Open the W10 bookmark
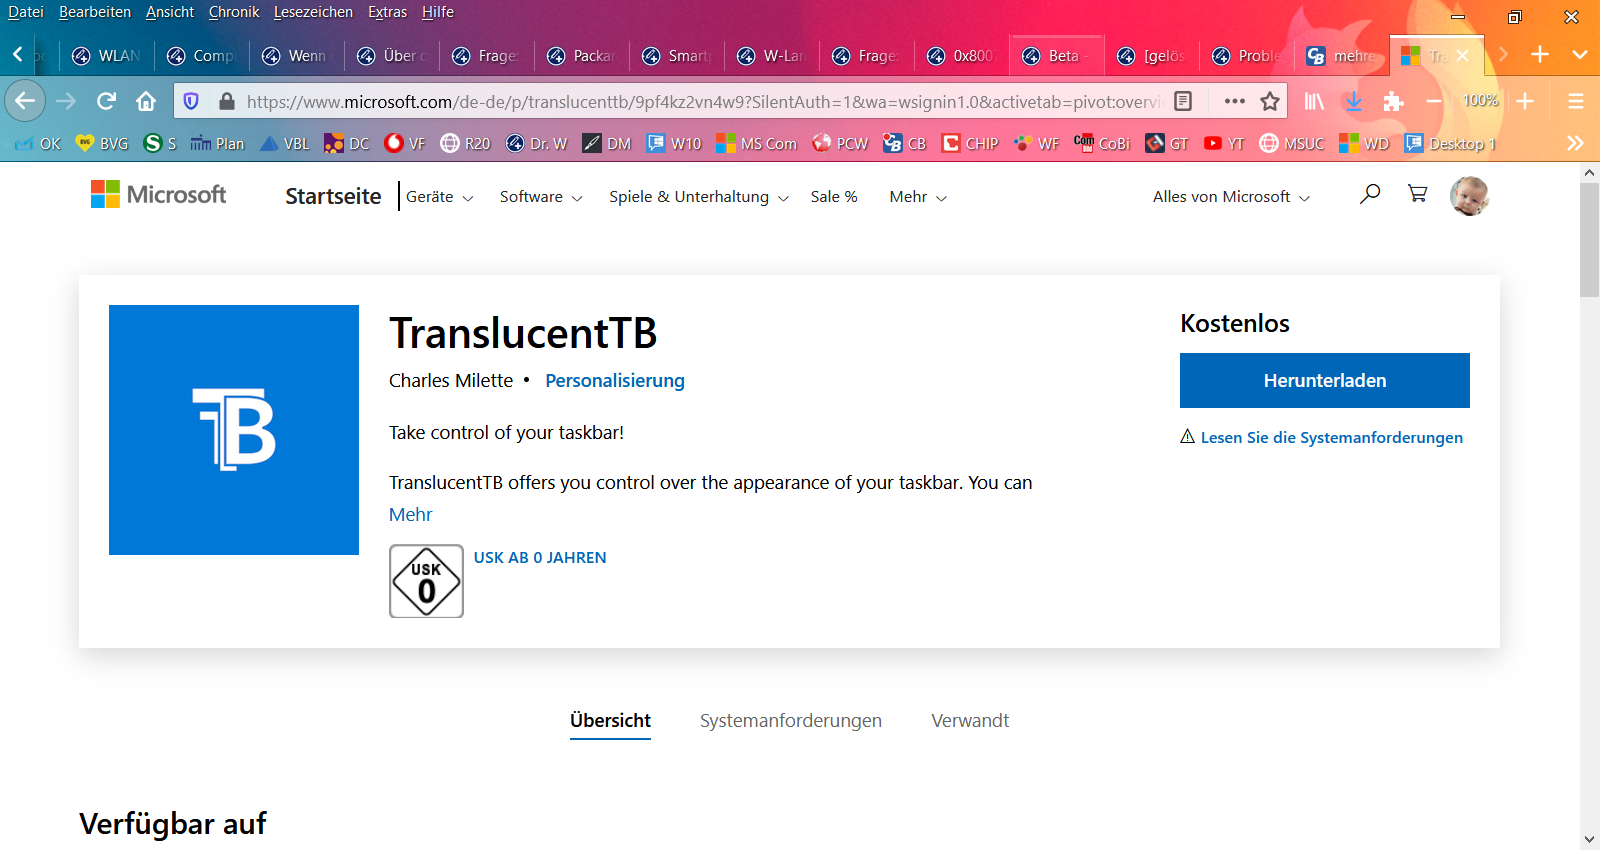Screen dimensions: 1600x850 674,143
